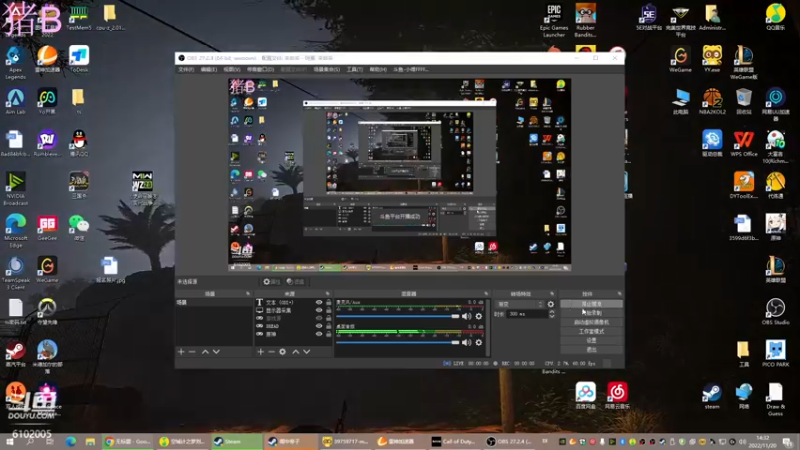Pop out the 控件 dock panel icon

click(x=619, y=294)
